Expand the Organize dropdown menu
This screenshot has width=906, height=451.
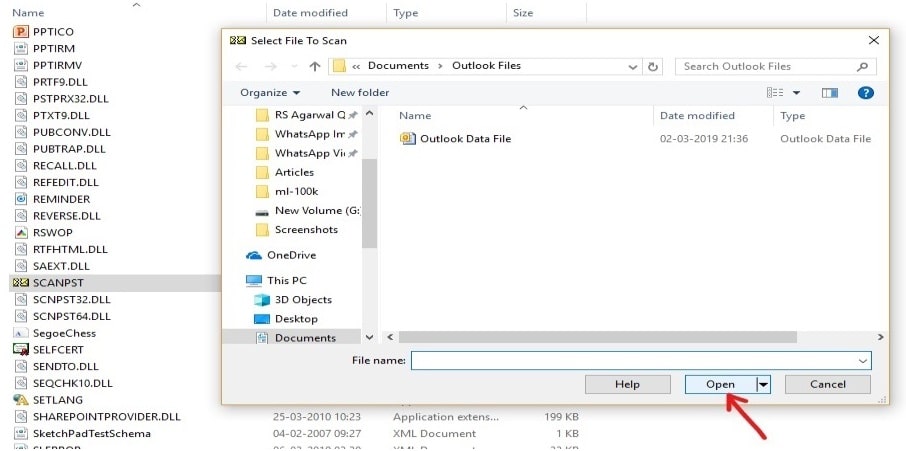pos(270,93)
